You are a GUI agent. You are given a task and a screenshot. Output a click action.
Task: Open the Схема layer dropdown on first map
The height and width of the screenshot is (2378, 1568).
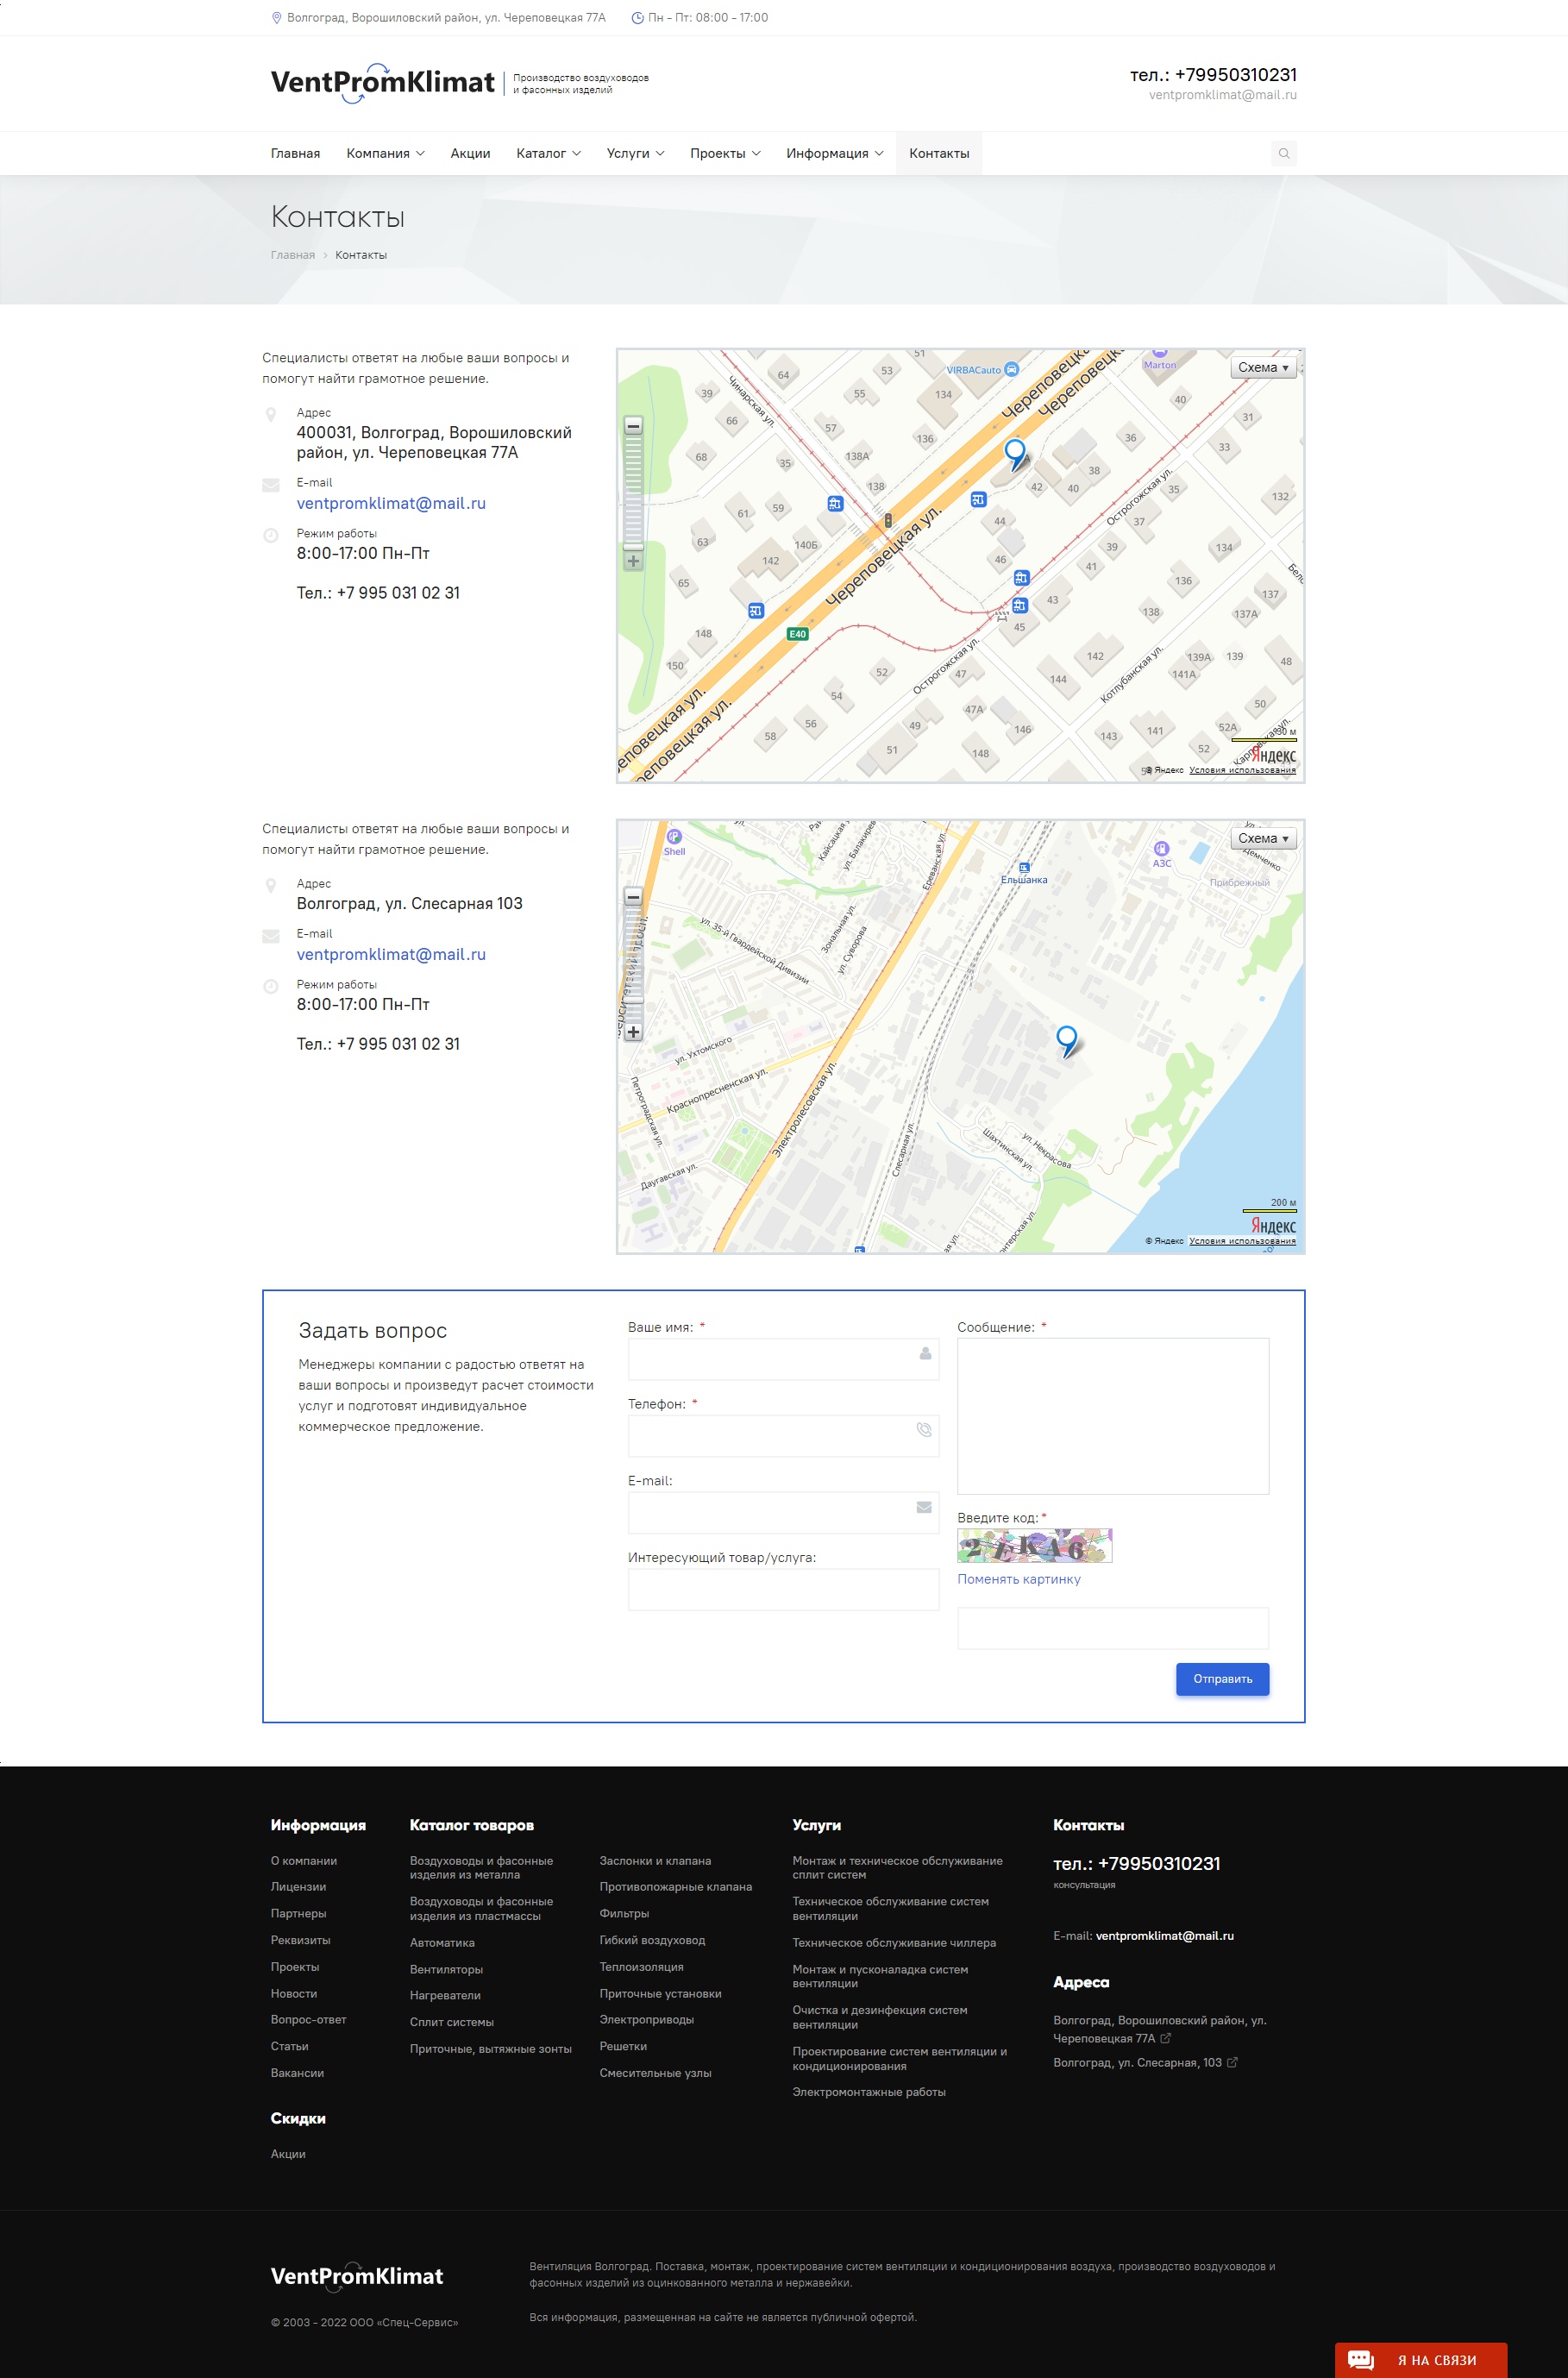1262,368
